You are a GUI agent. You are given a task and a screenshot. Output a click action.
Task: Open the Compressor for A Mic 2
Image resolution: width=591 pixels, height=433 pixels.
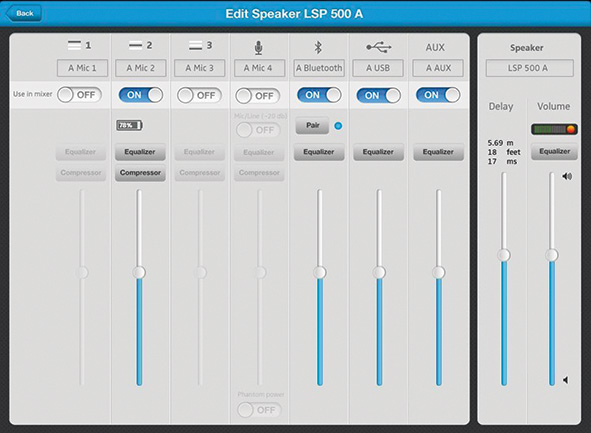(x=140, y=173)
